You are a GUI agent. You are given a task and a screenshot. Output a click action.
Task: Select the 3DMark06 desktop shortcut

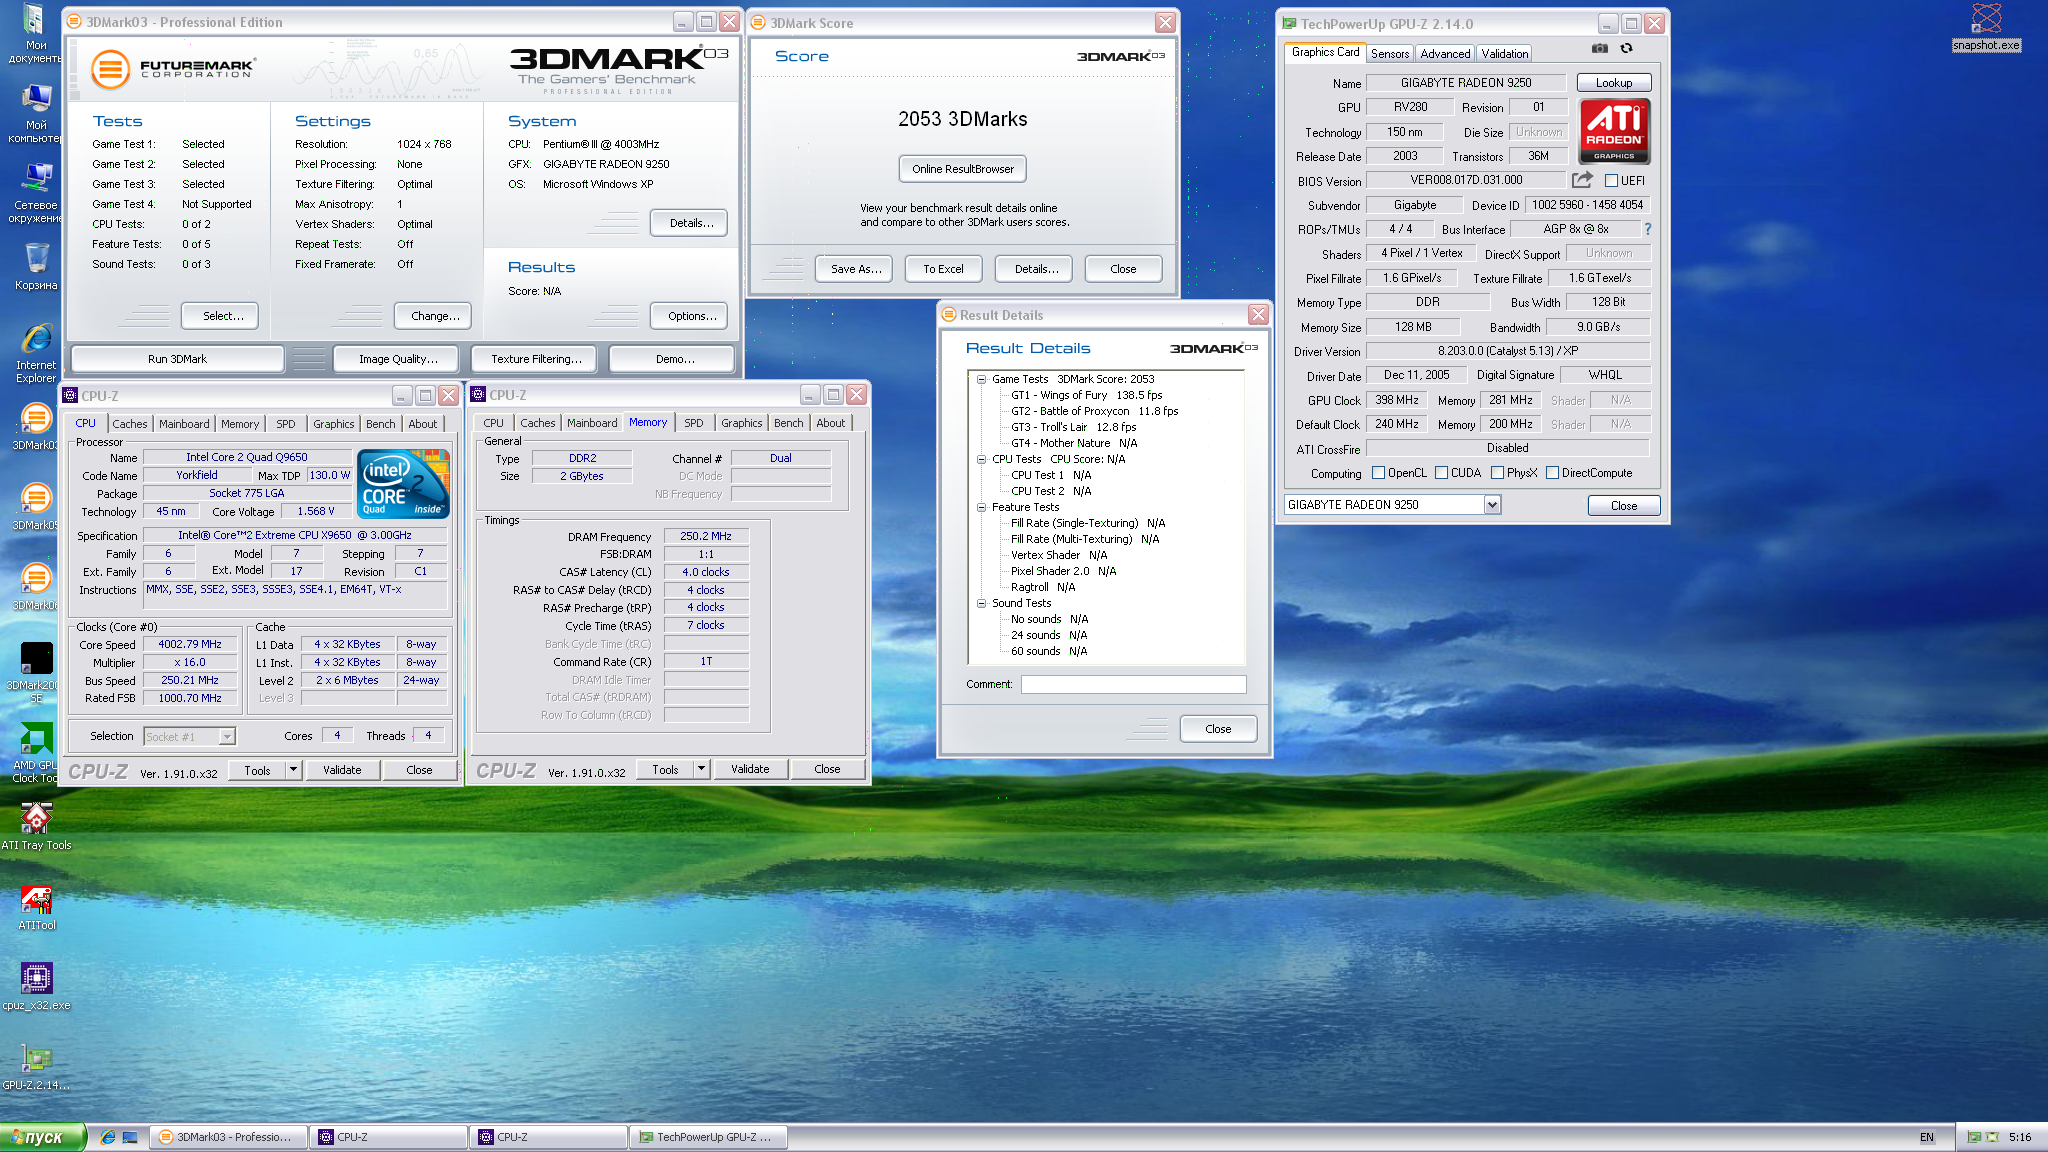(x=36, y=587)
